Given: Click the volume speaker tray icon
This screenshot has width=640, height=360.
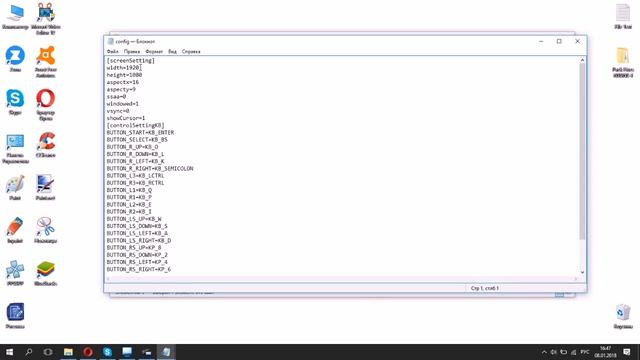Looking at the screenshot, I should click(x=554, y=352).
